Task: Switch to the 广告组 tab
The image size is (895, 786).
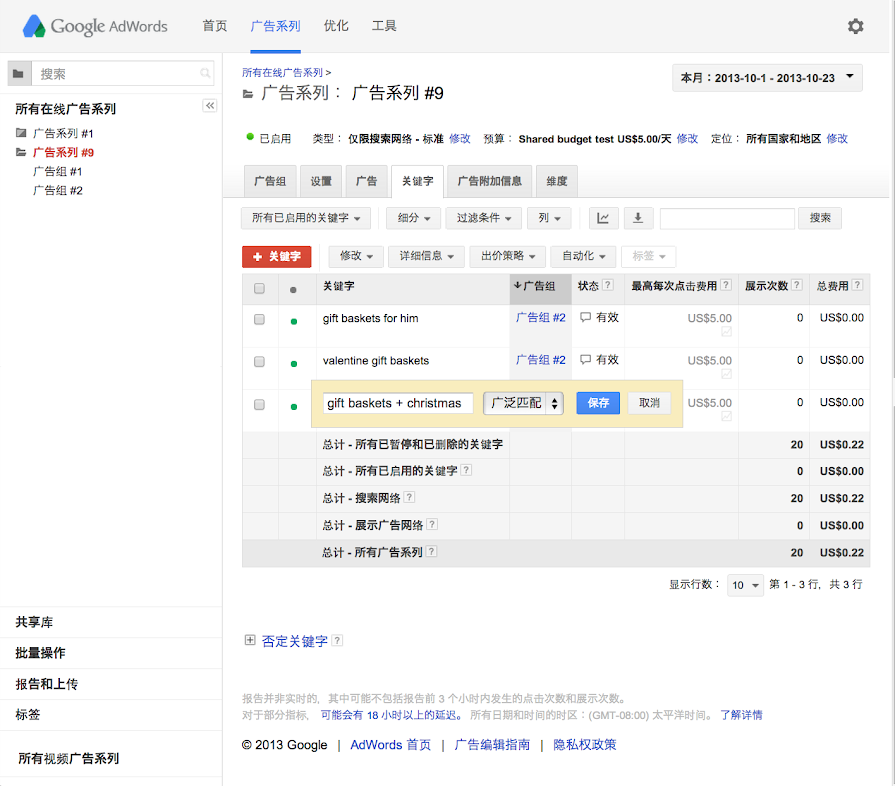Action: 270,181
